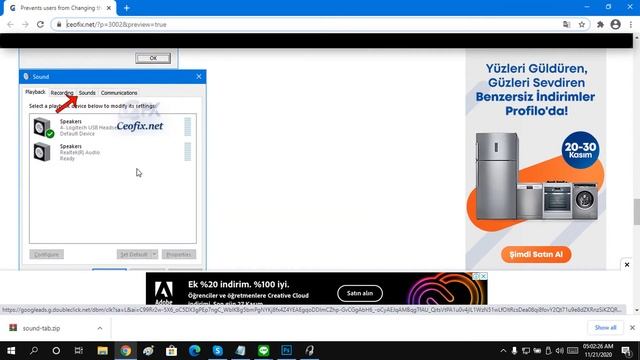This screenshot has height=360, width=640.
Task: Click 'Satın alın' in Adobe ad
Action: (x=360, y=293)
